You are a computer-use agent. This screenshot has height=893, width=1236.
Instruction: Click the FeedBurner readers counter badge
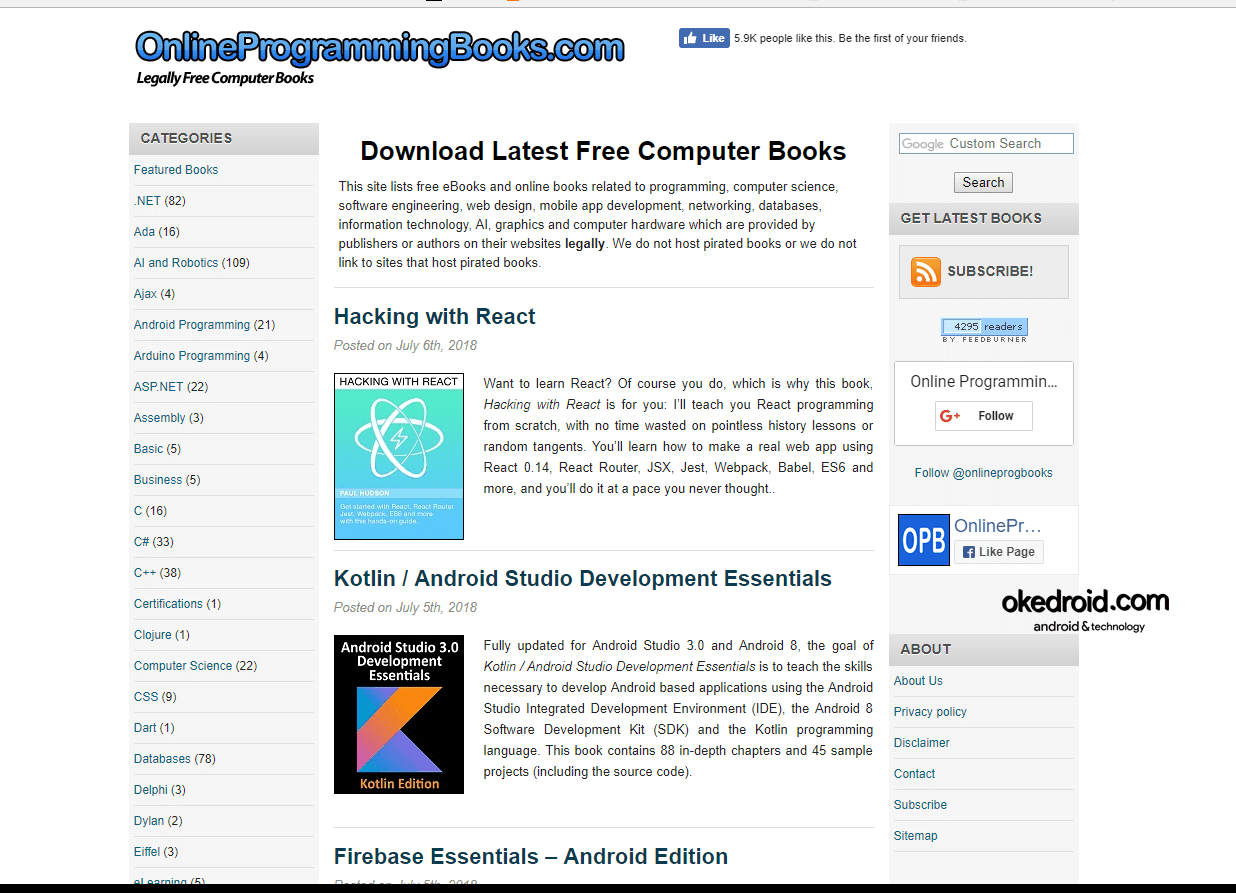click(x=984, y=330)
